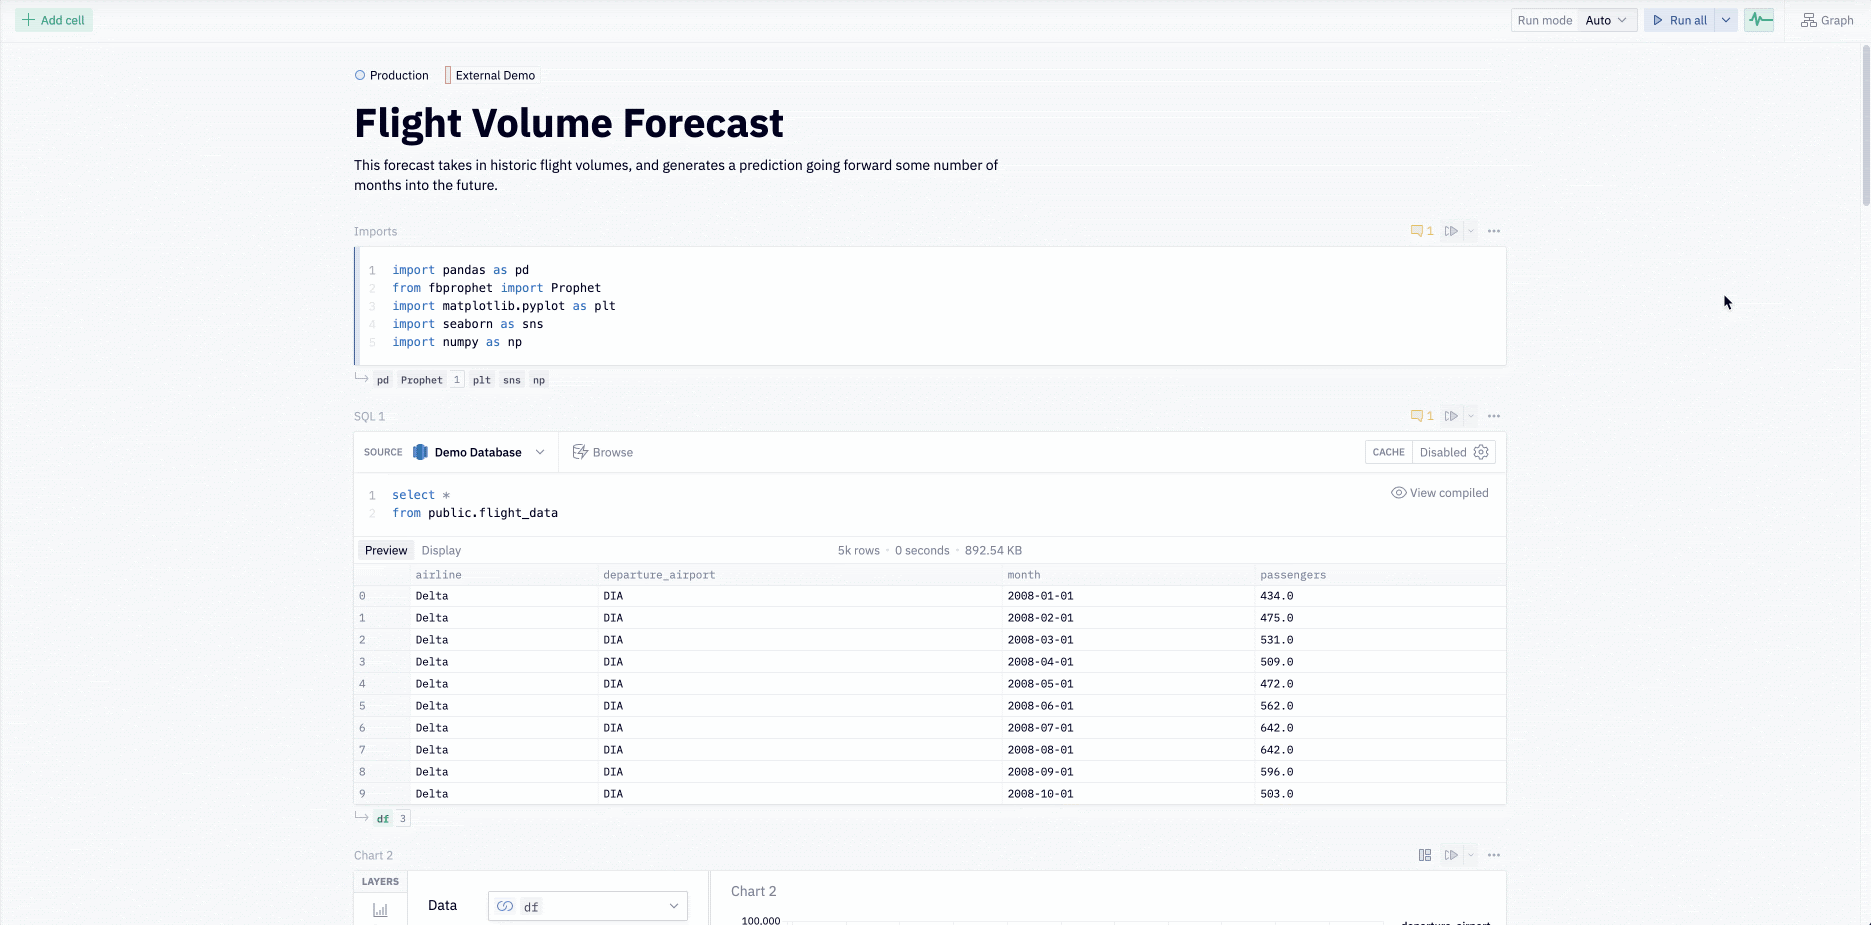Switch to the Preview tab
This screenshot has height=925, width=1871.
[386, 550]
